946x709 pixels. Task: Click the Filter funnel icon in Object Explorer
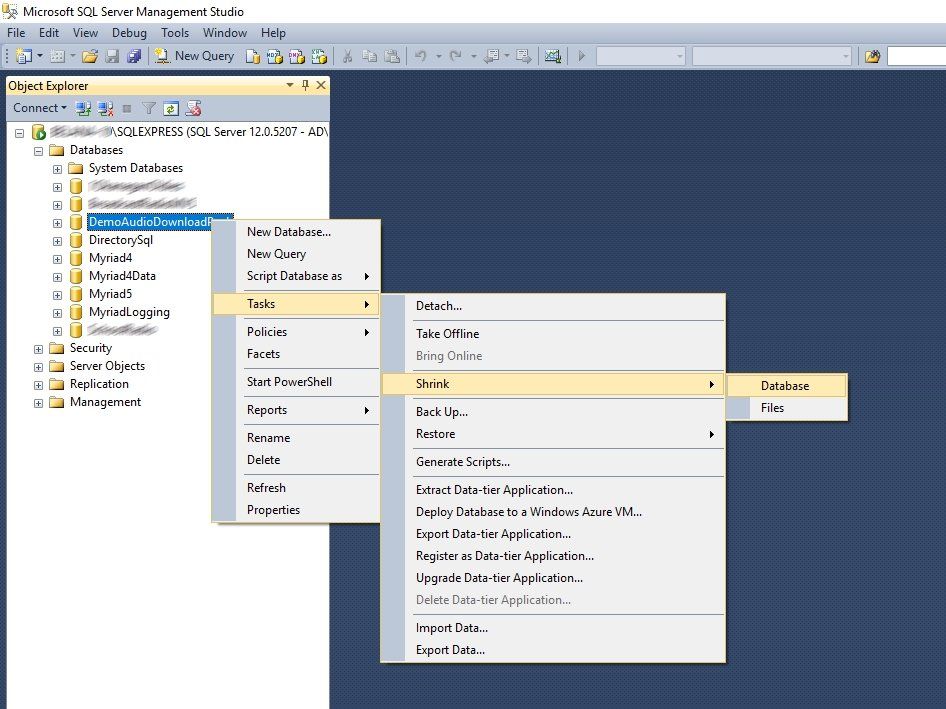(148, 108)
